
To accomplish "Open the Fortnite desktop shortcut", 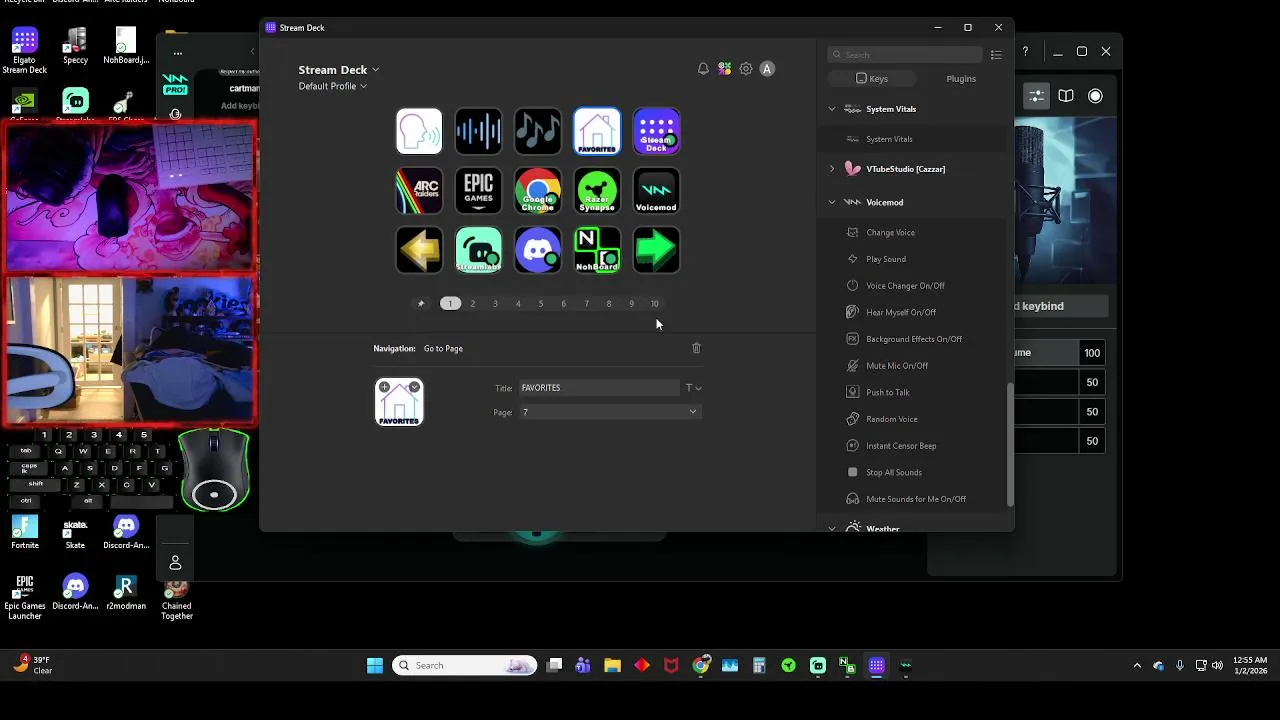I will pyautogui.click(x=25, y=532).
